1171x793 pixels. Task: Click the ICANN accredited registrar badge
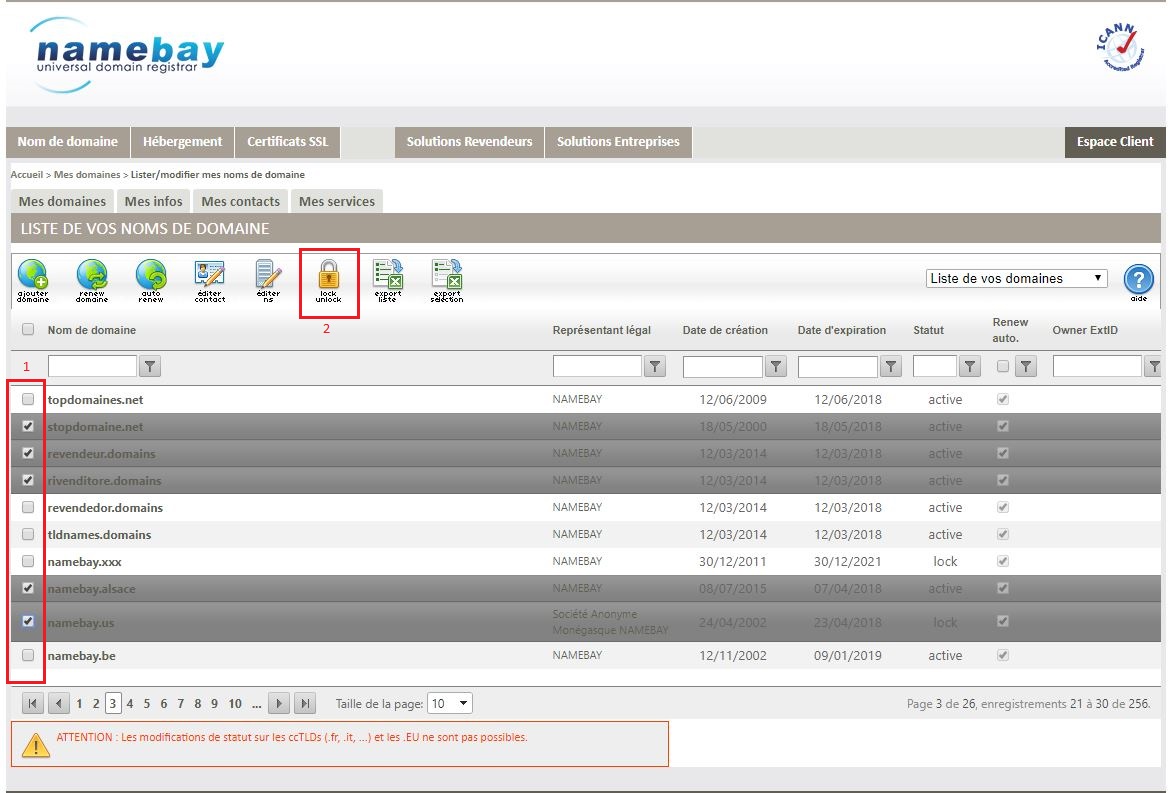click(x=1120, y=47)
